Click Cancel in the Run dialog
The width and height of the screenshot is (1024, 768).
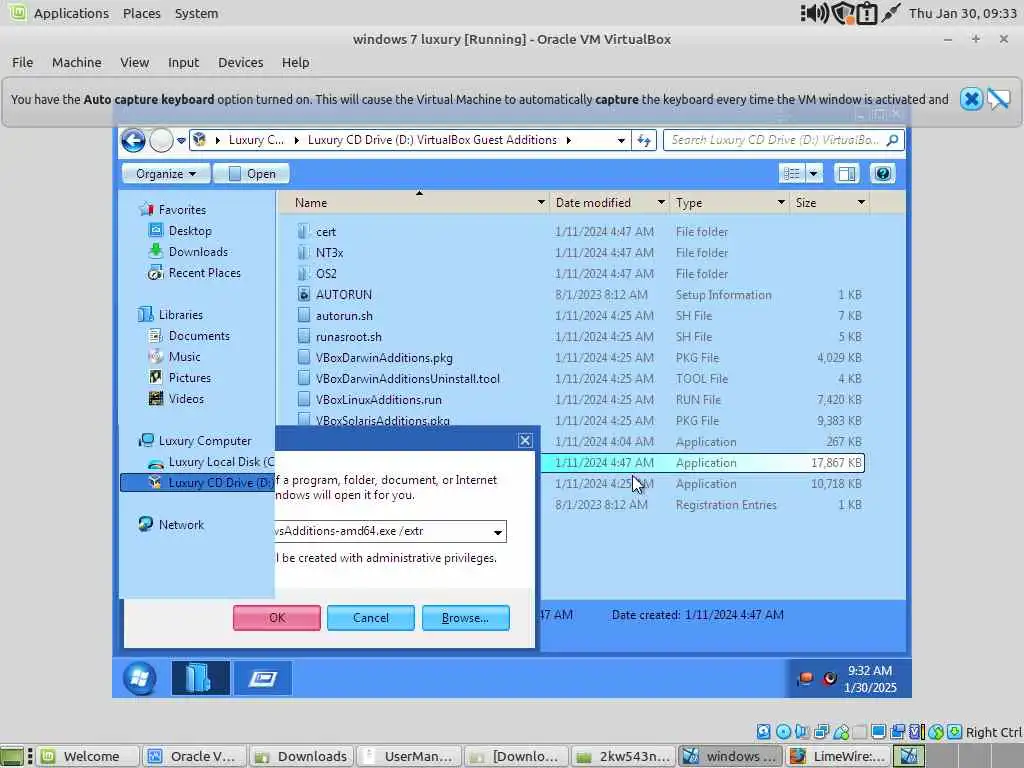coord(370,618)
